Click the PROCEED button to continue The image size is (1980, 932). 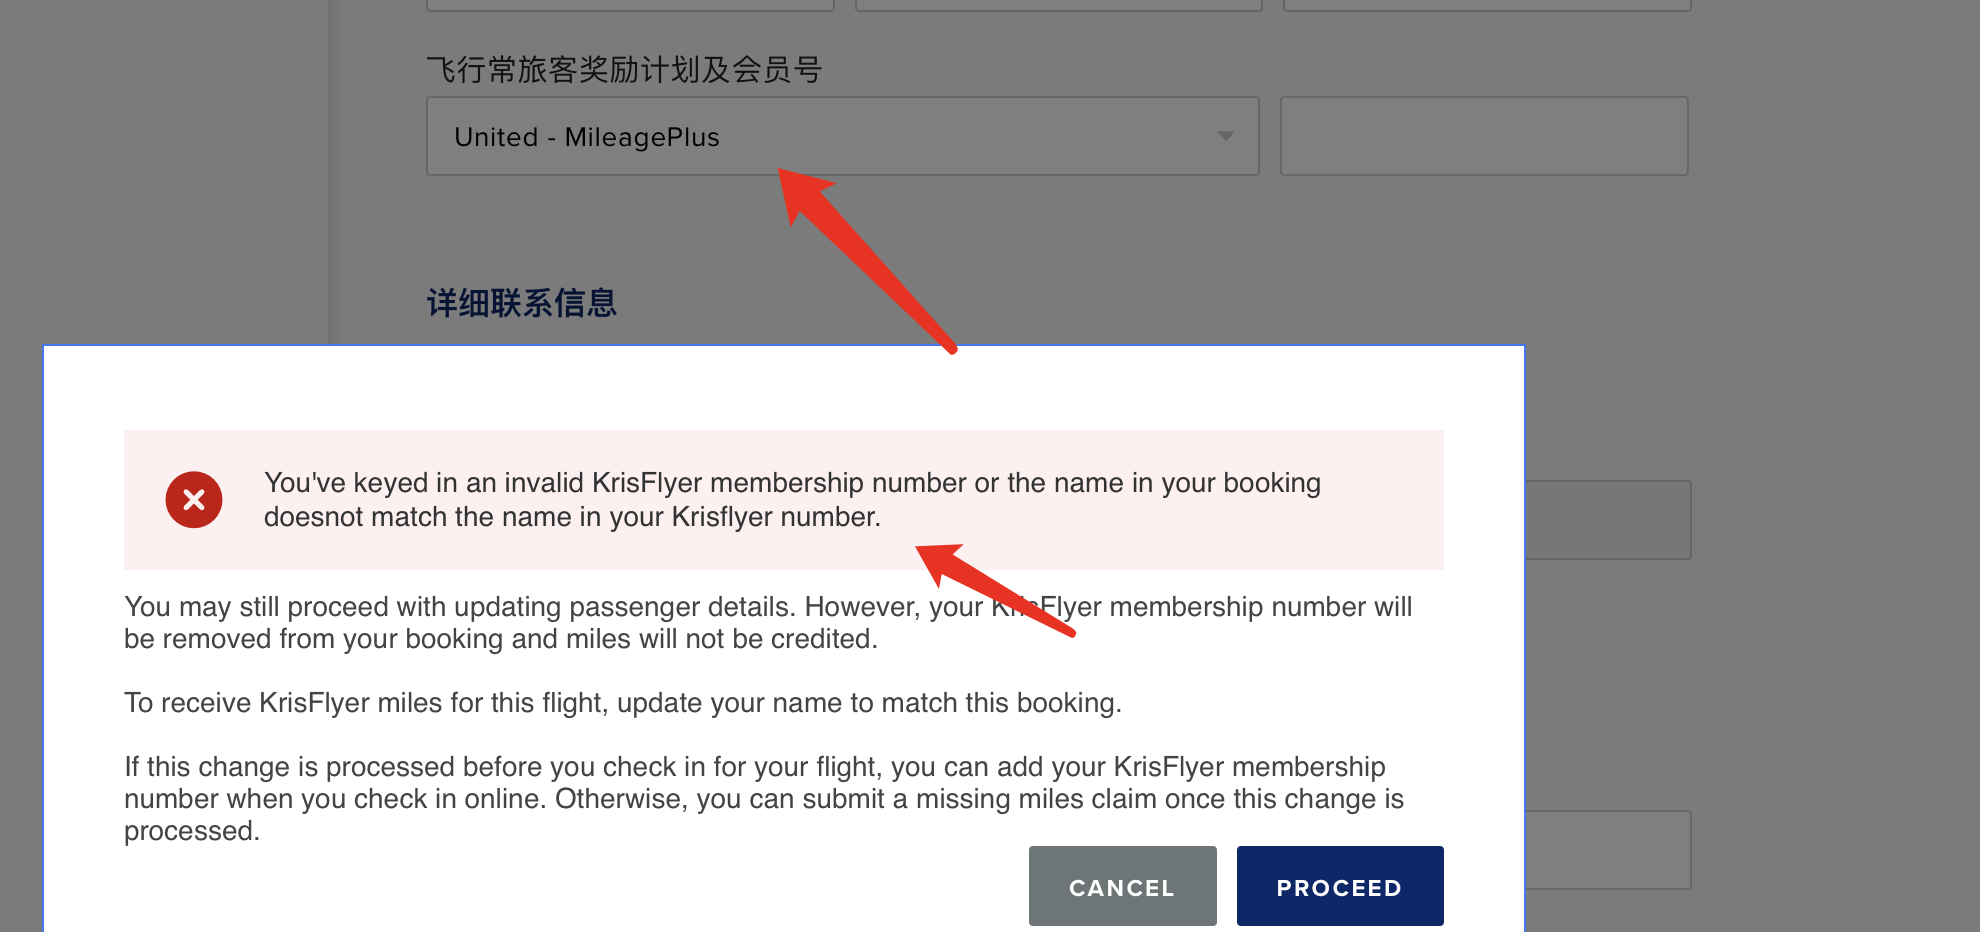click(x=1340, y=886)
